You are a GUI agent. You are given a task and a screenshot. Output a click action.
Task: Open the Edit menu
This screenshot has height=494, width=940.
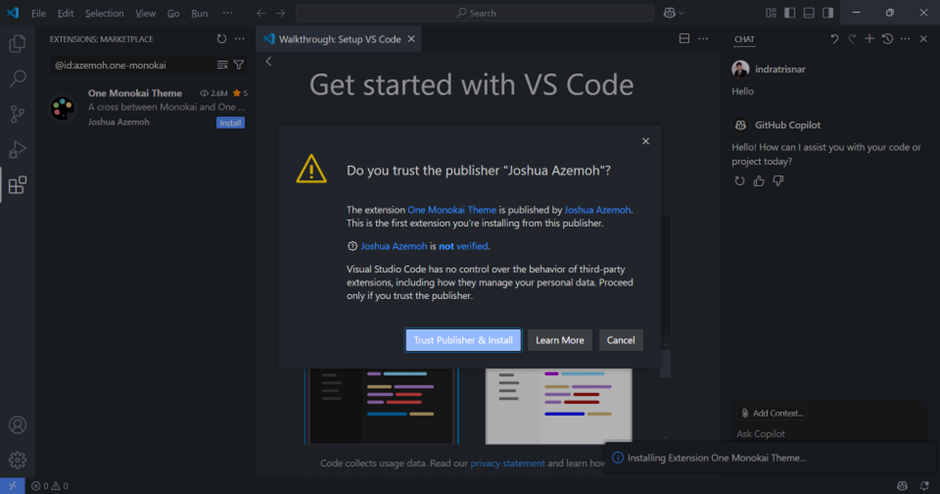point(65,13)
